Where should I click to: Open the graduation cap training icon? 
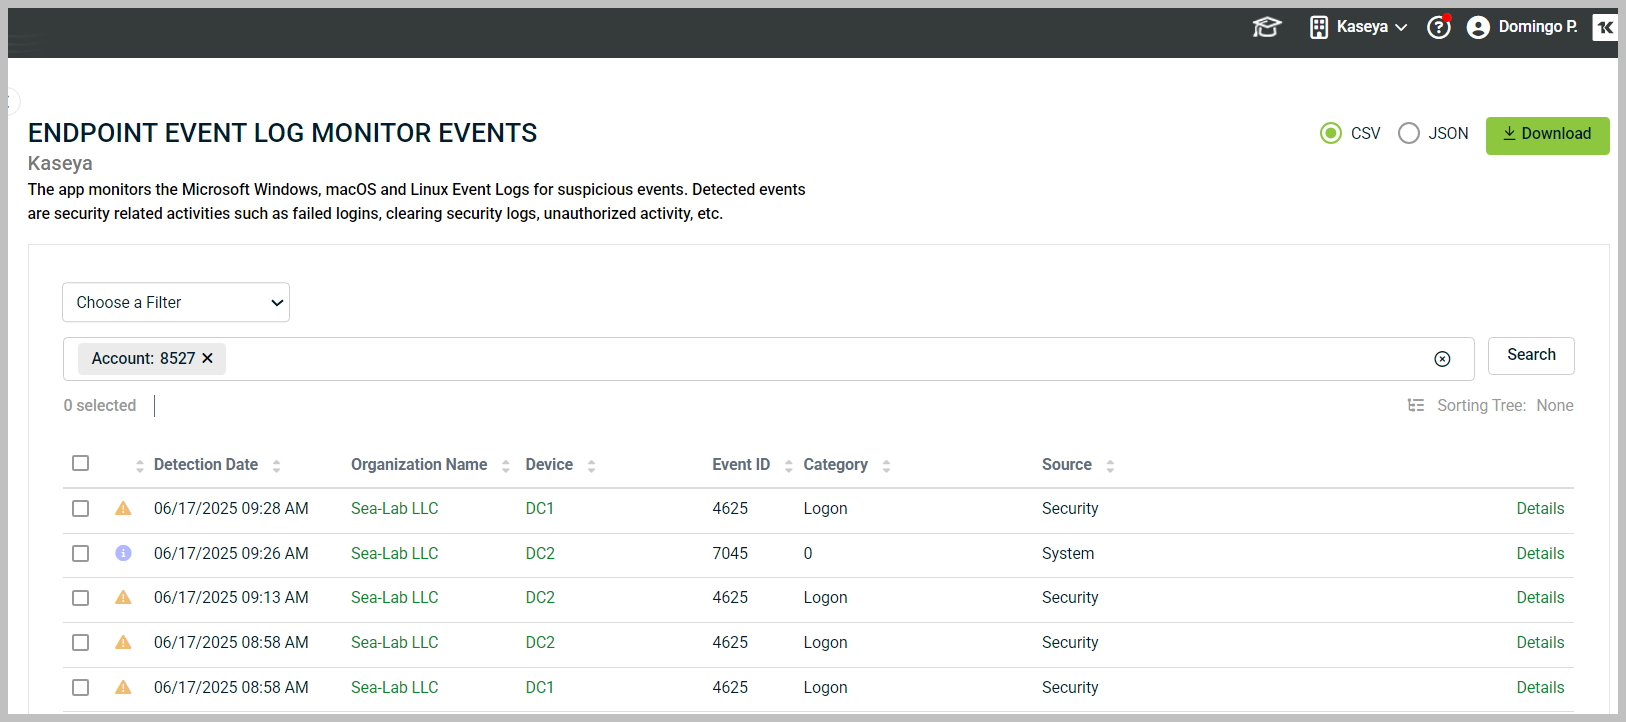pyautogui.click(x=1267, y=27)
